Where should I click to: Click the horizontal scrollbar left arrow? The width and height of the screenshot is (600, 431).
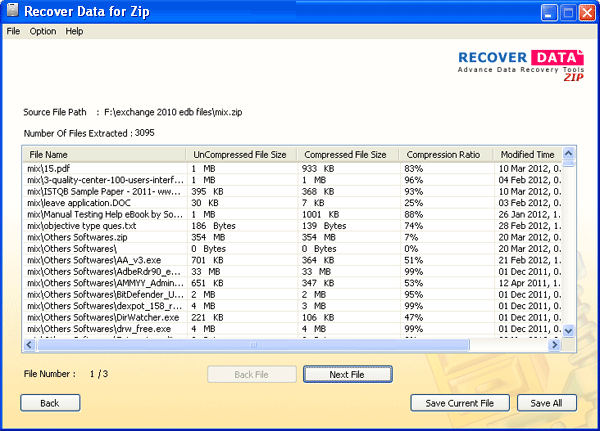29,343
